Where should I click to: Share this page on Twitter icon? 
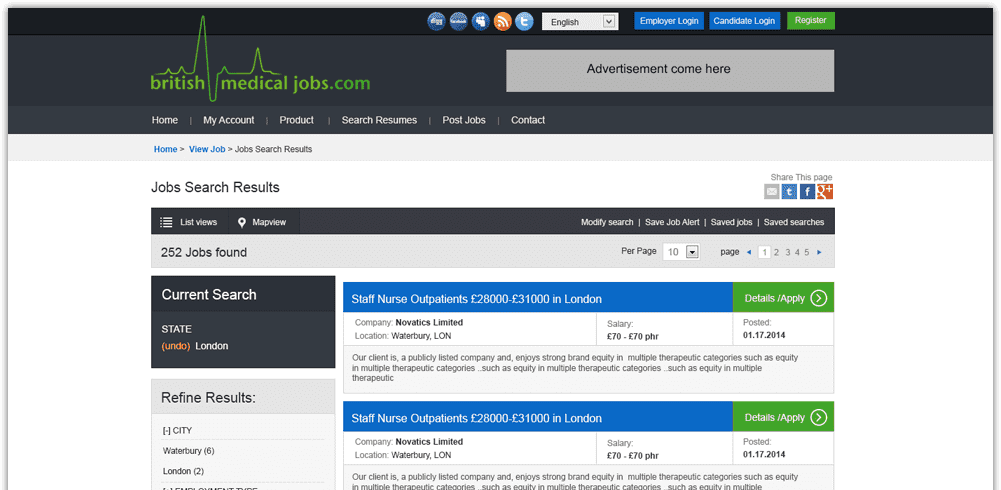click(790, 191)
